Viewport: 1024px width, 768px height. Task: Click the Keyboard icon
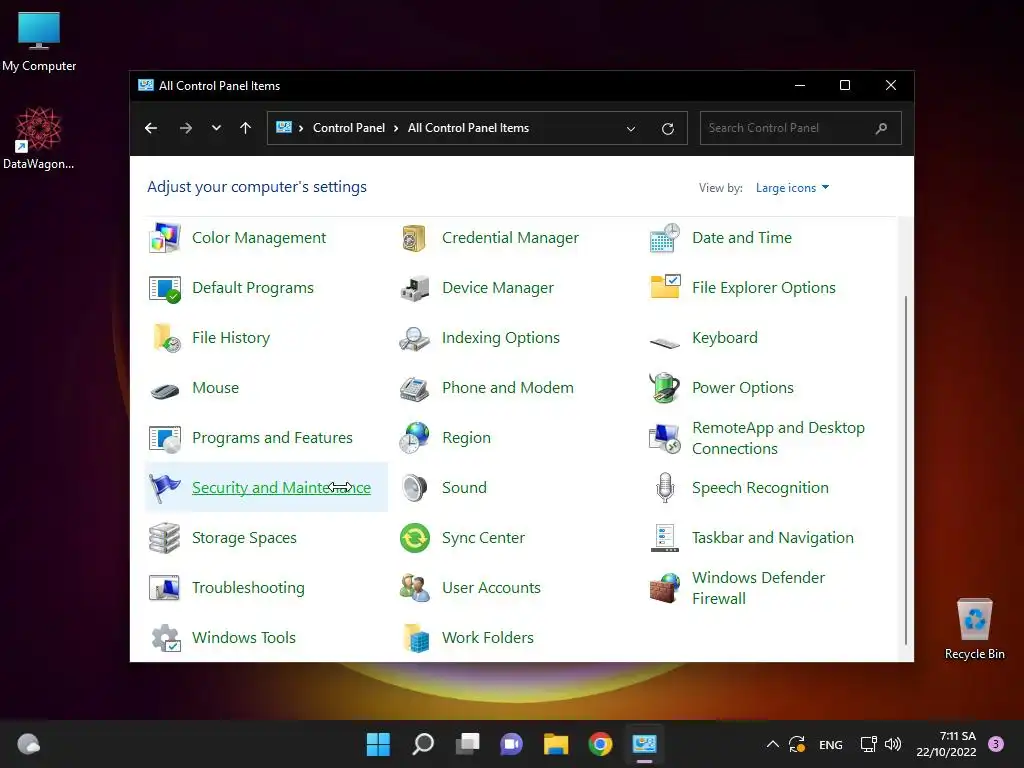tap(665, 342)
